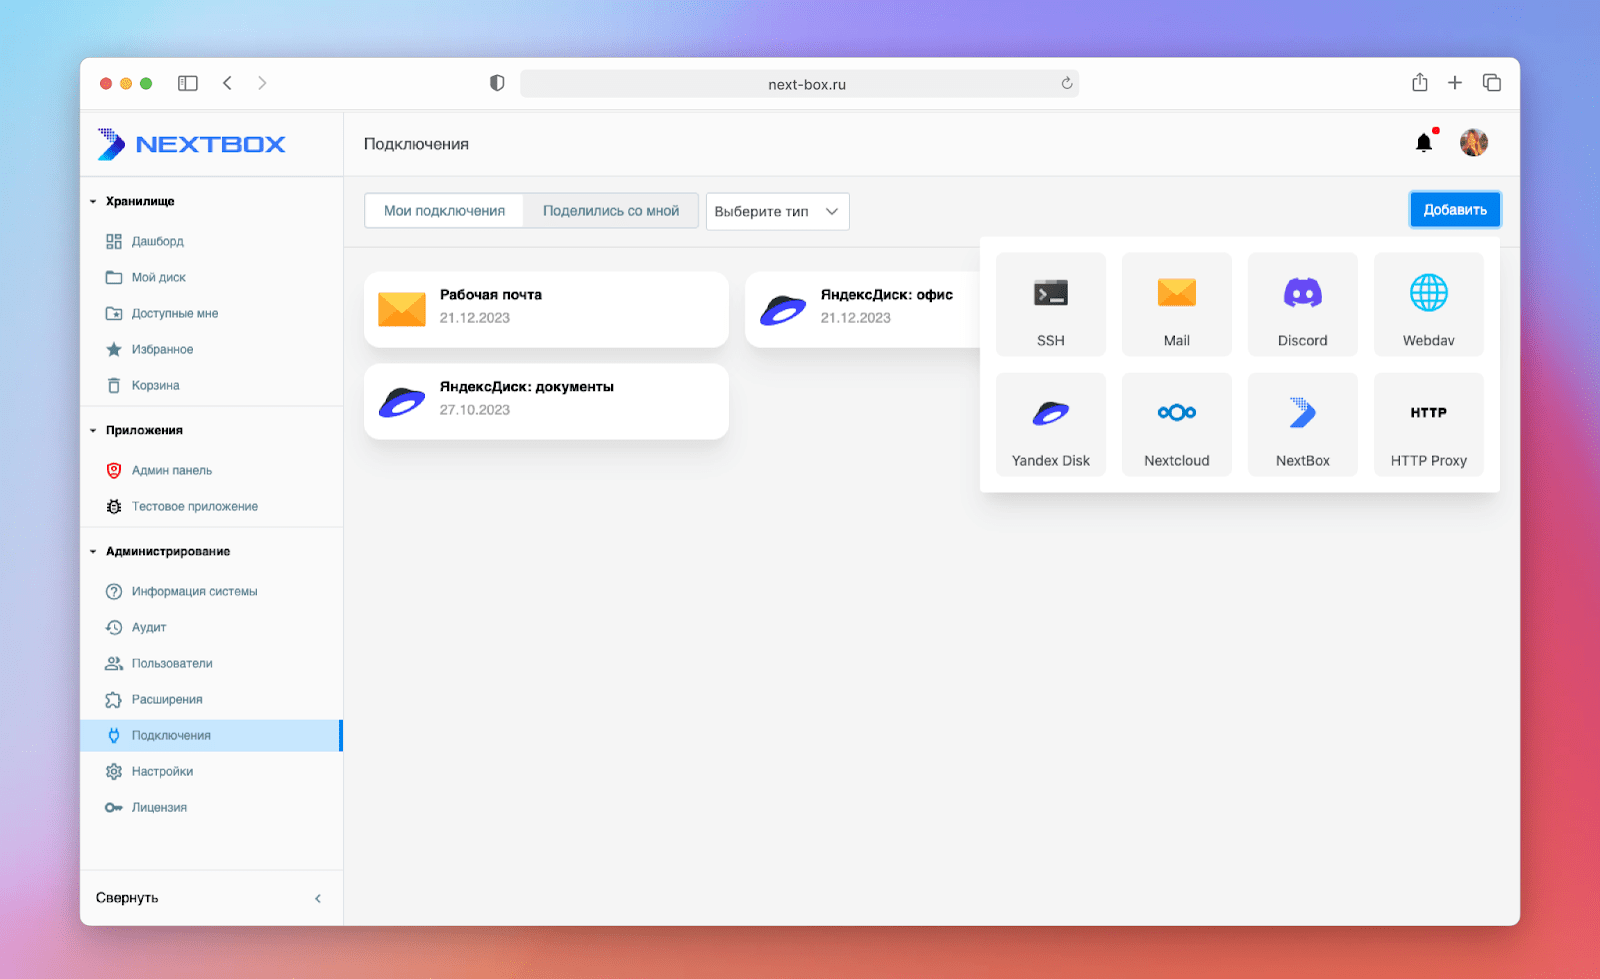The height and width of the screenshot is (979, 1600).
Task: Open notifications bell
Action: pyautogui.click(x=1424, y=143)
